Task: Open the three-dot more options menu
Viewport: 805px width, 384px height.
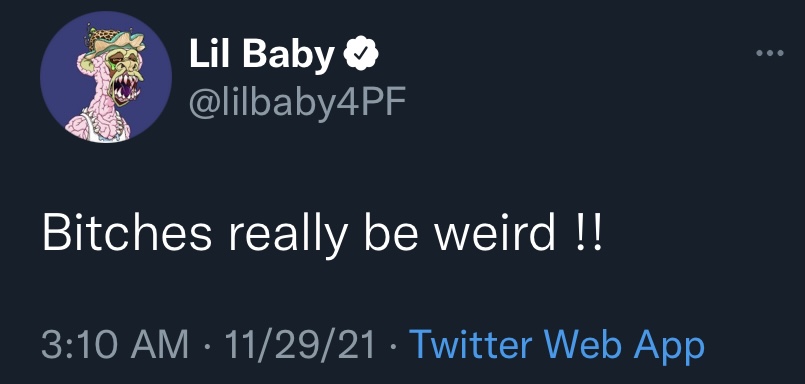Action: point(770,53)
